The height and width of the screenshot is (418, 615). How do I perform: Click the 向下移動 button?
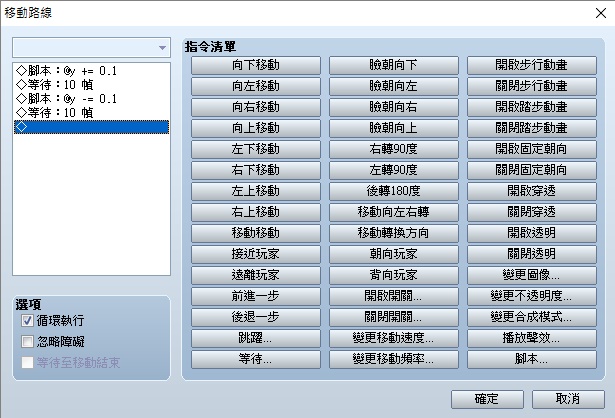coord(256,65)
